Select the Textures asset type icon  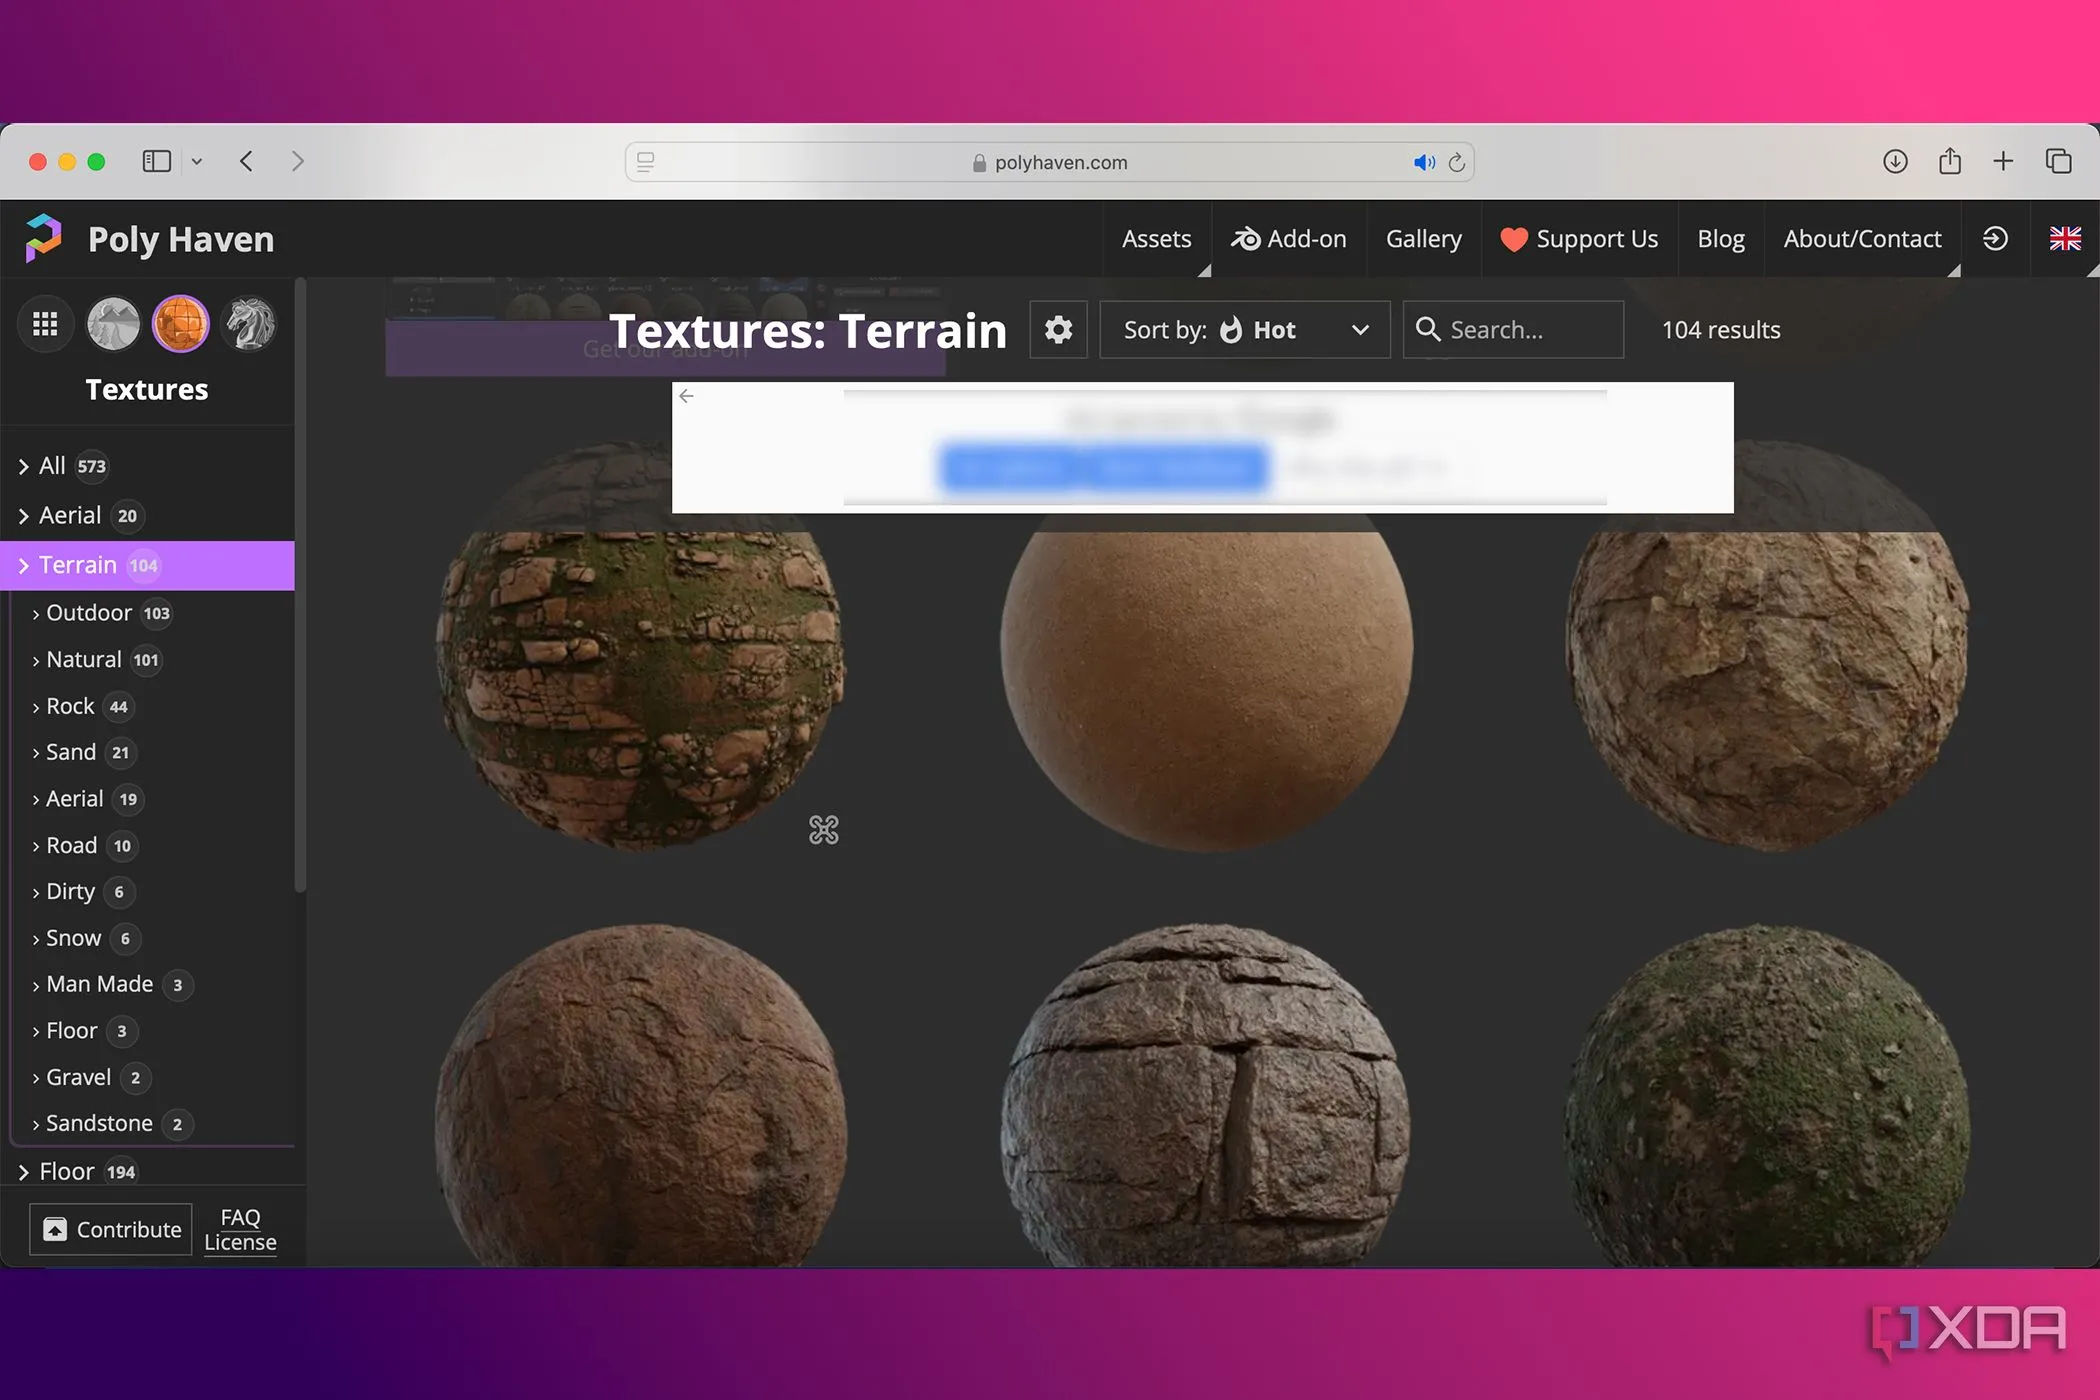click(180, 324)
